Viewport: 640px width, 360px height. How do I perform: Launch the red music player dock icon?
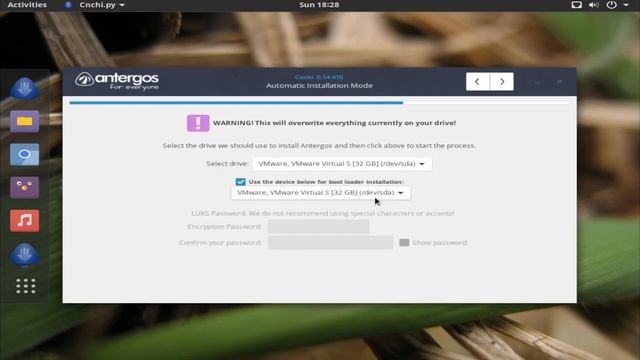click(24, 220)
